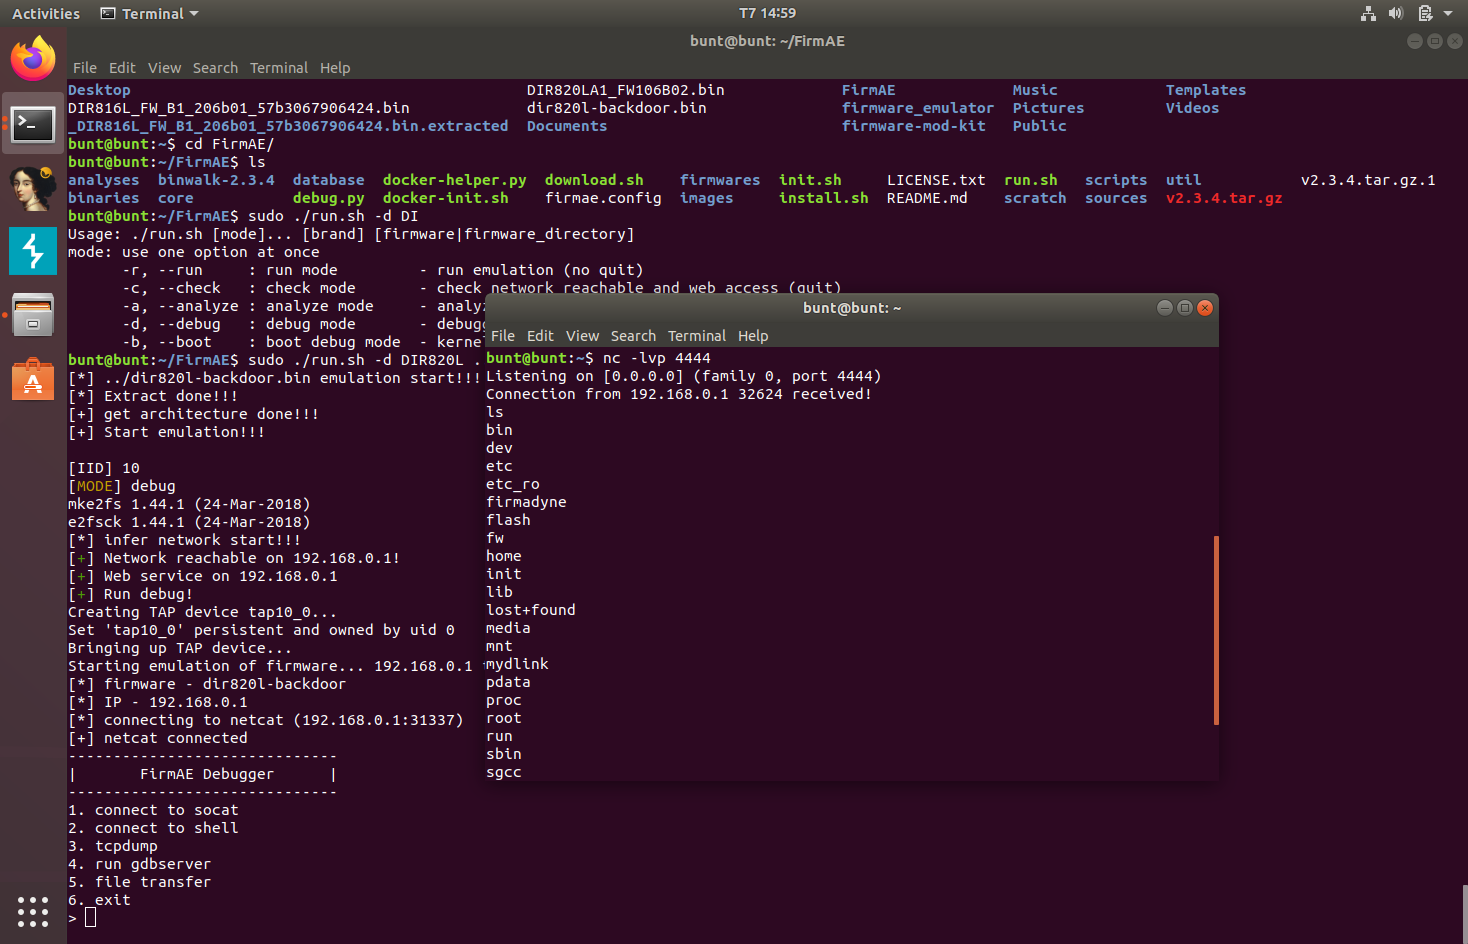Click the 'FirmAE Debugger' header text
Viewport: 1468px width, 944px height.
207,774
